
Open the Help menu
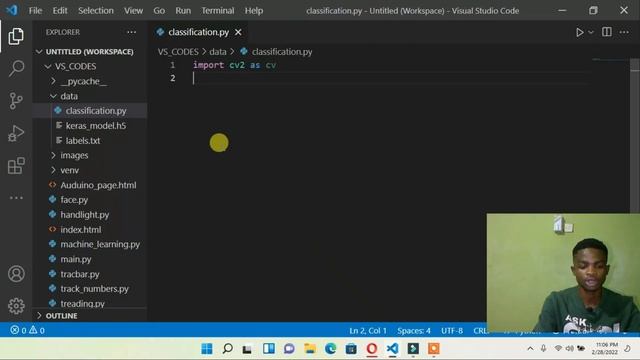coord(254,11)
